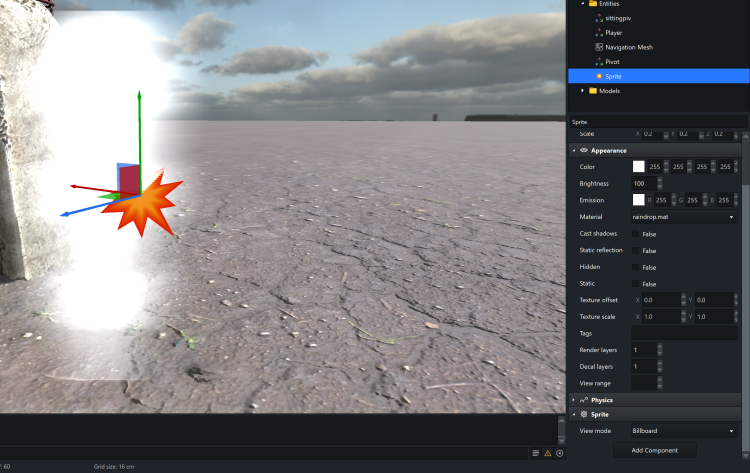Open the View mode Billboard dropdown

coord(684,430)
